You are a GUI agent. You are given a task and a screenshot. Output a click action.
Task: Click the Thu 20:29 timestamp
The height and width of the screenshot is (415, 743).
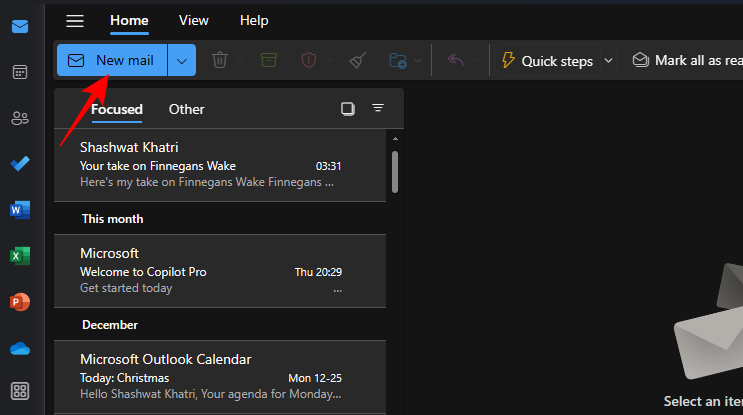[x=318, y=272]
